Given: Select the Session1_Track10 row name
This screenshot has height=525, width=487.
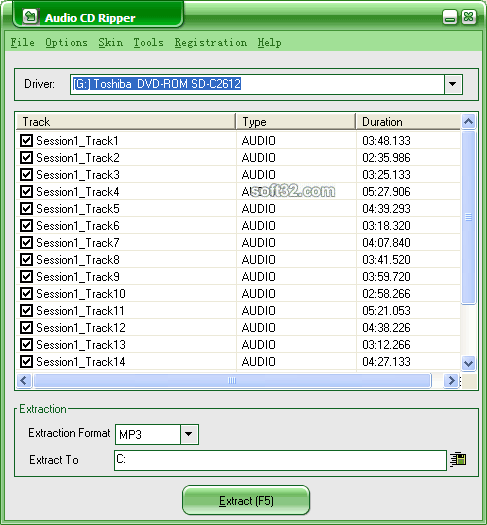Looking at the screenshot, I should (x=81, y=294).
